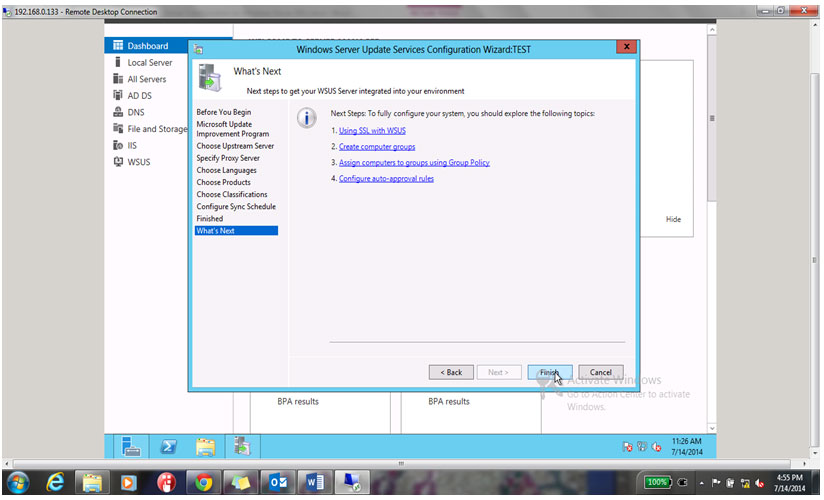Image resolution: width=824 pixels, height=500 pixels.
Task: Select the Configure Sync Schedule step
Action: click(x=236, y=206)
